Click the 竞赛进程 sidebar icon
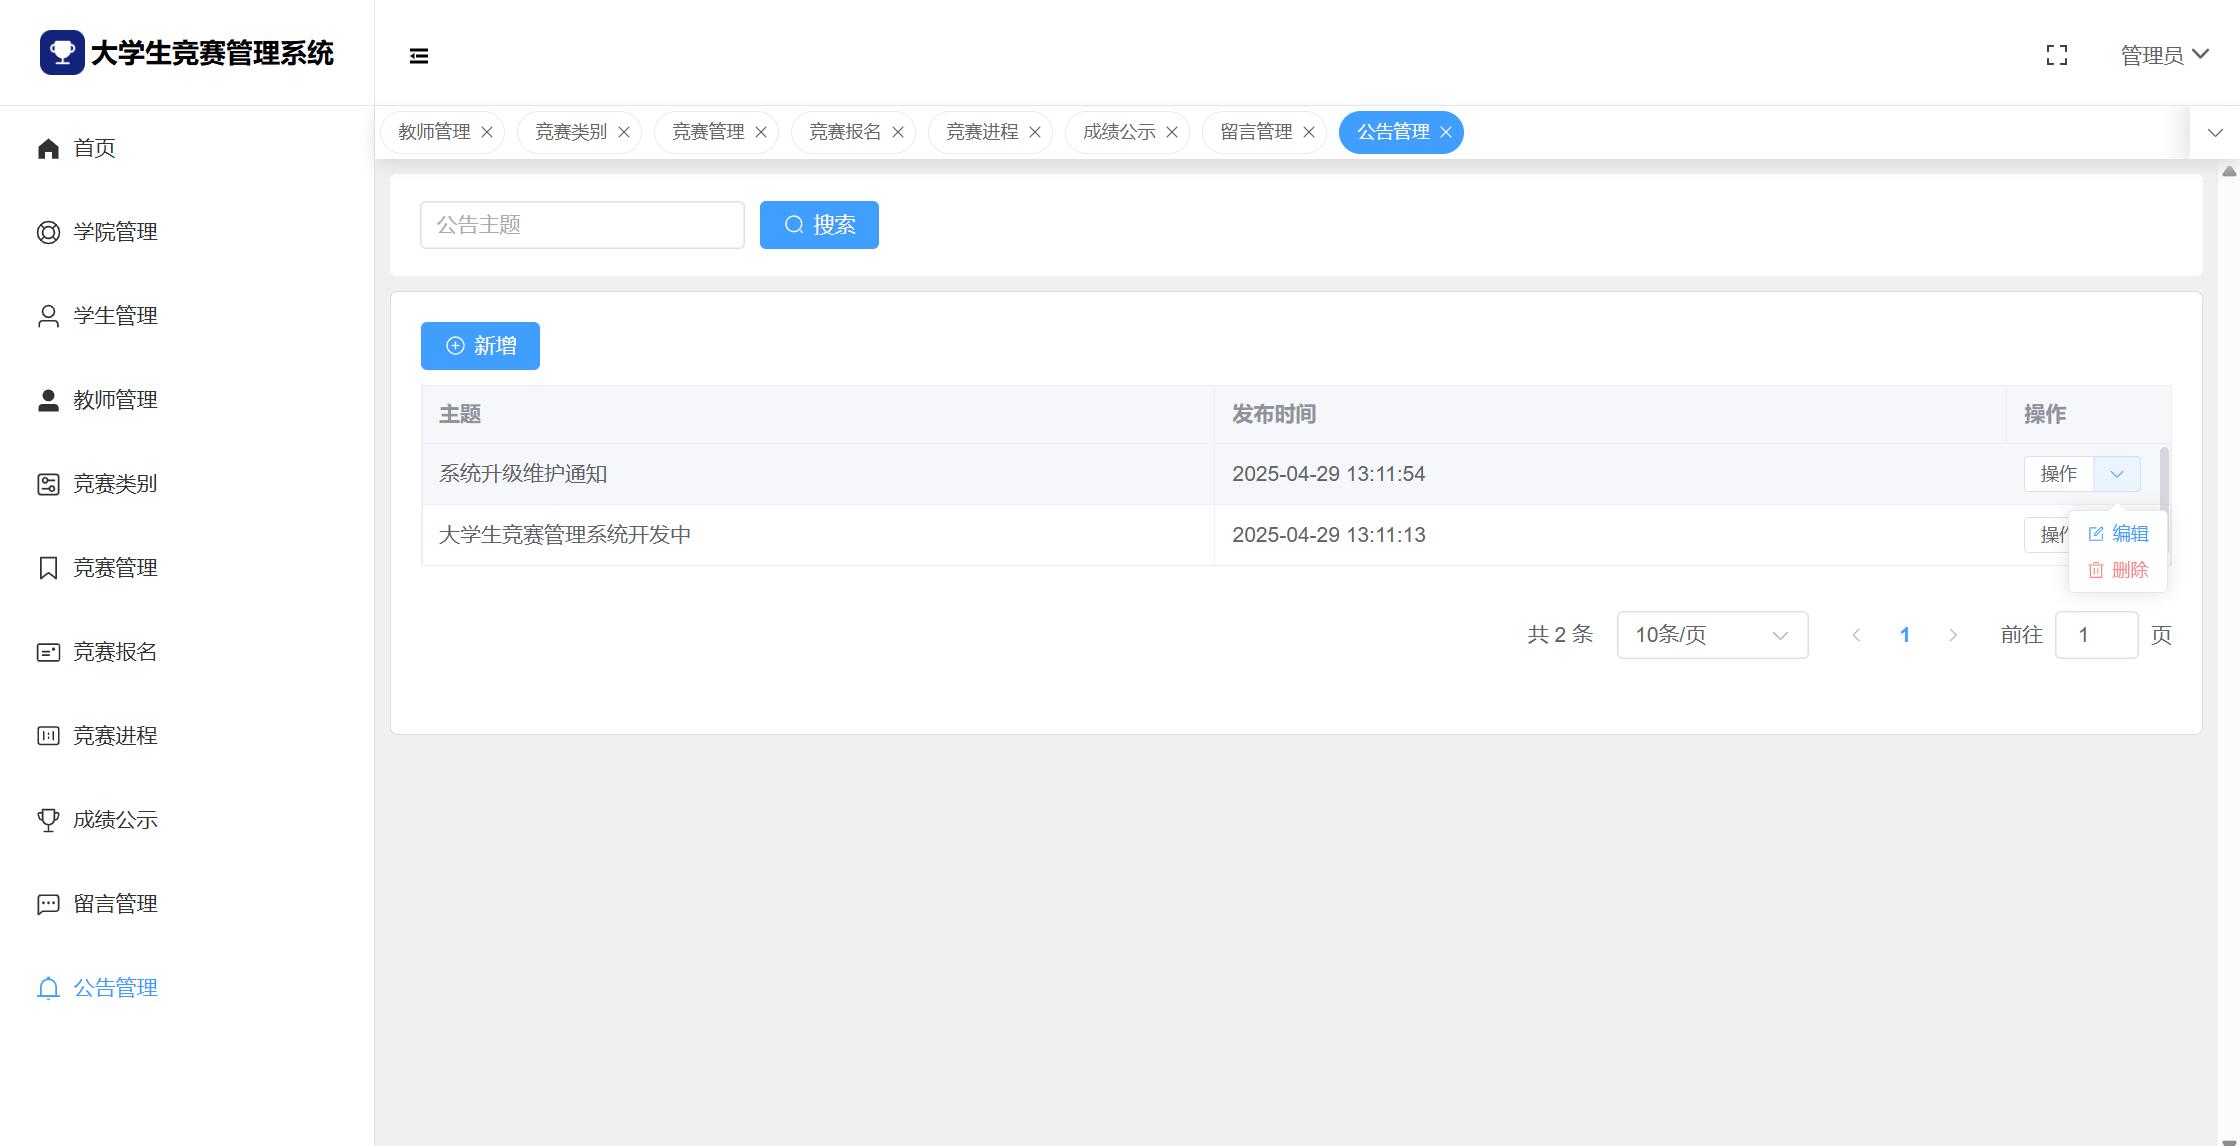Screen dimensions: 2240x1146 (48, 736)
